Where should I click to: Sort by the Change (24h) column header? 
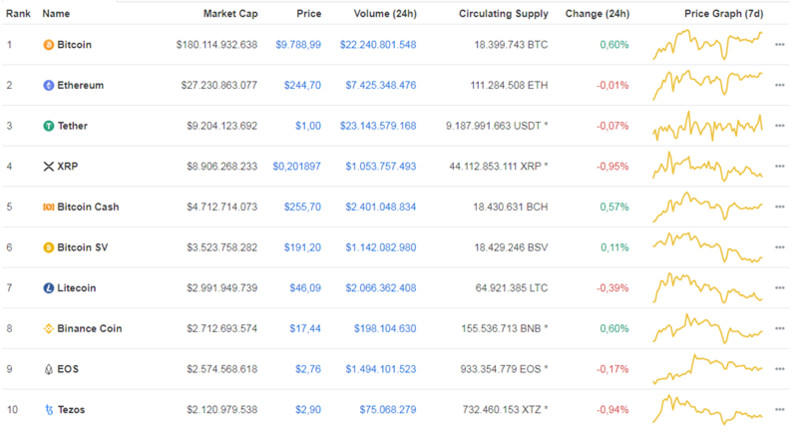tap(599, 14)
